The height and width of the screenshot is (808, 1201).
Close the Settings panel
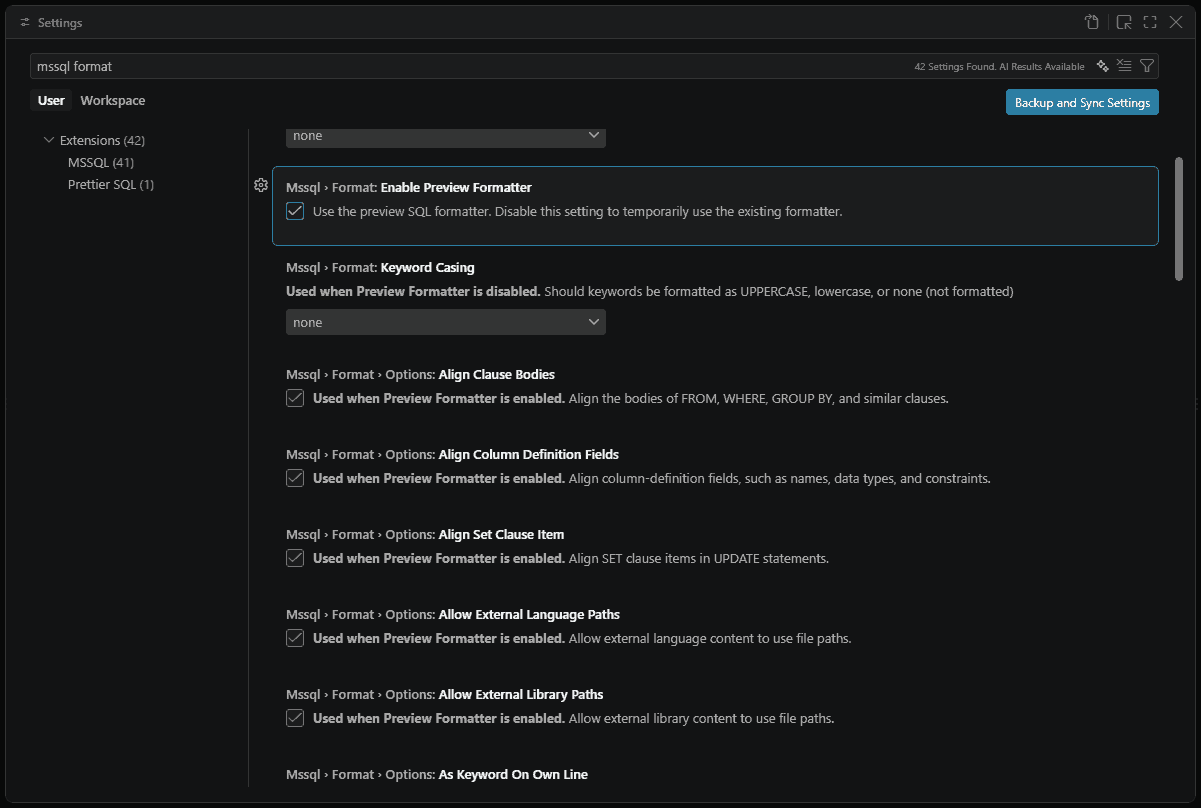click(1176, 22)
